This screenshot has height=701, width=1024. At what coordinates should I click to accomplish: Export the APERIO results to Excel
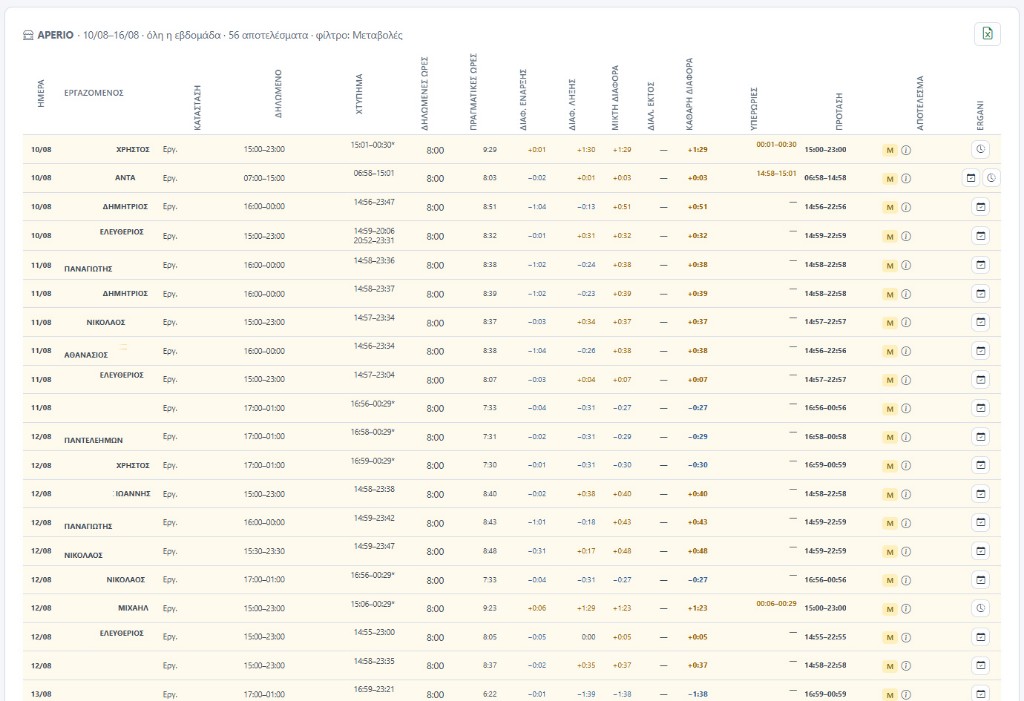[x=987, y=34]
